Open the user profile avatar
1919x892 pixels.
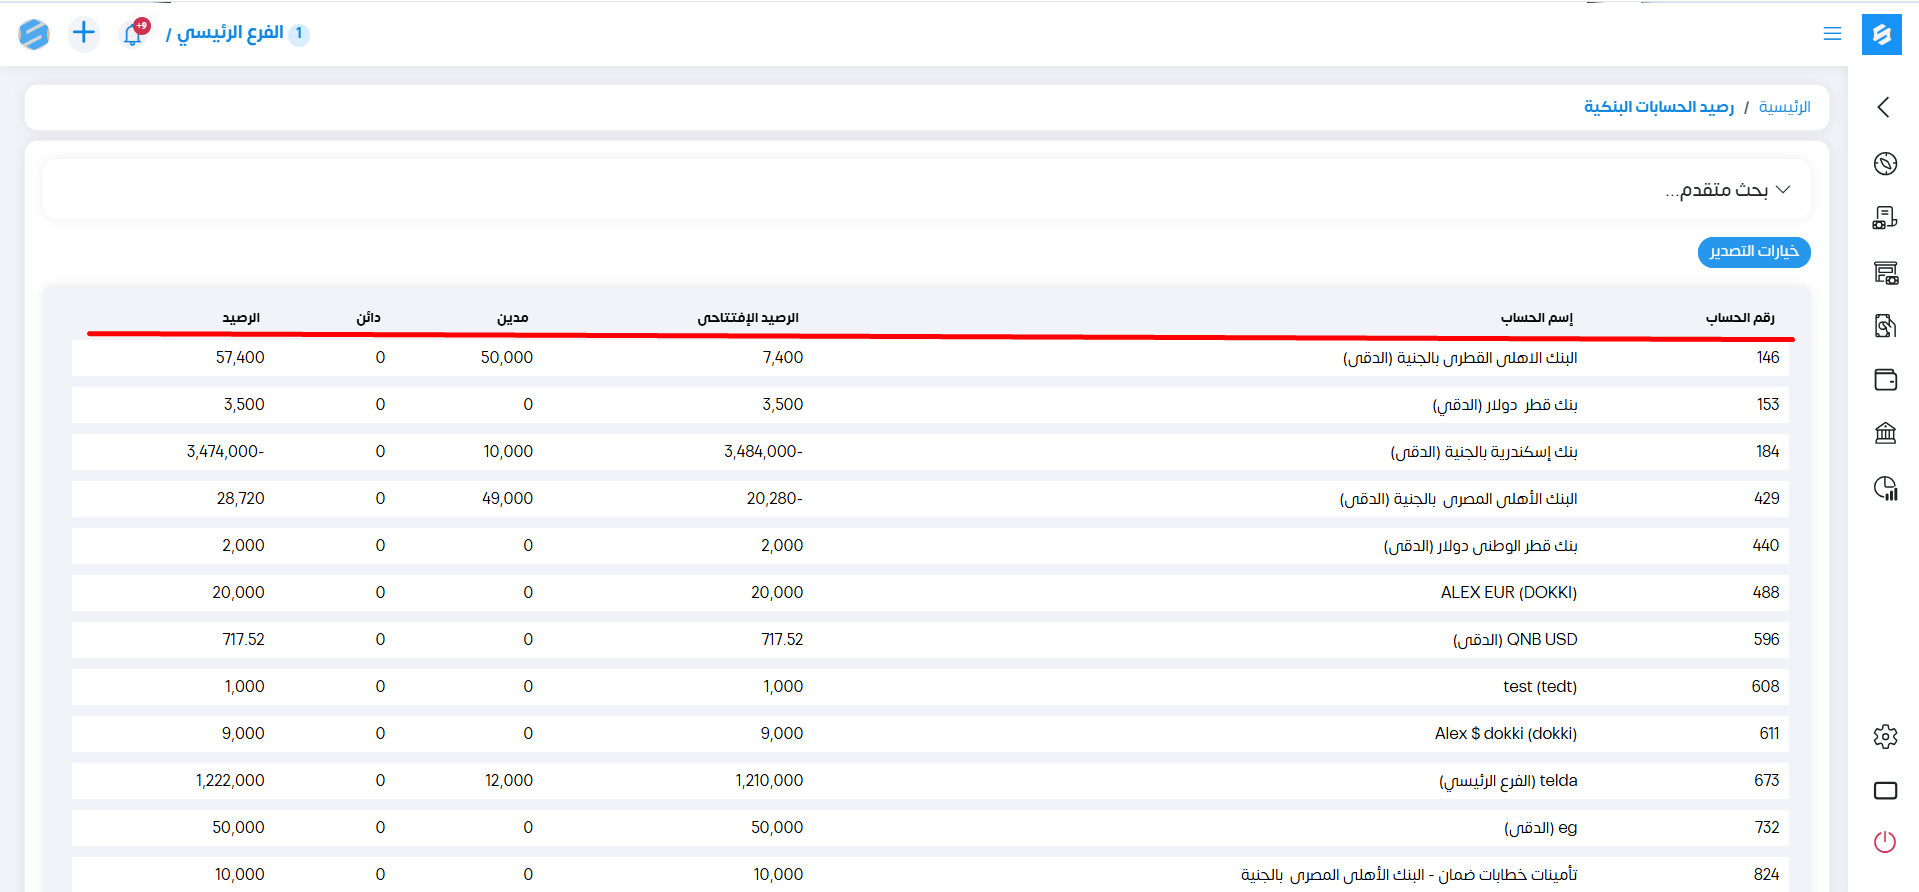34,34
